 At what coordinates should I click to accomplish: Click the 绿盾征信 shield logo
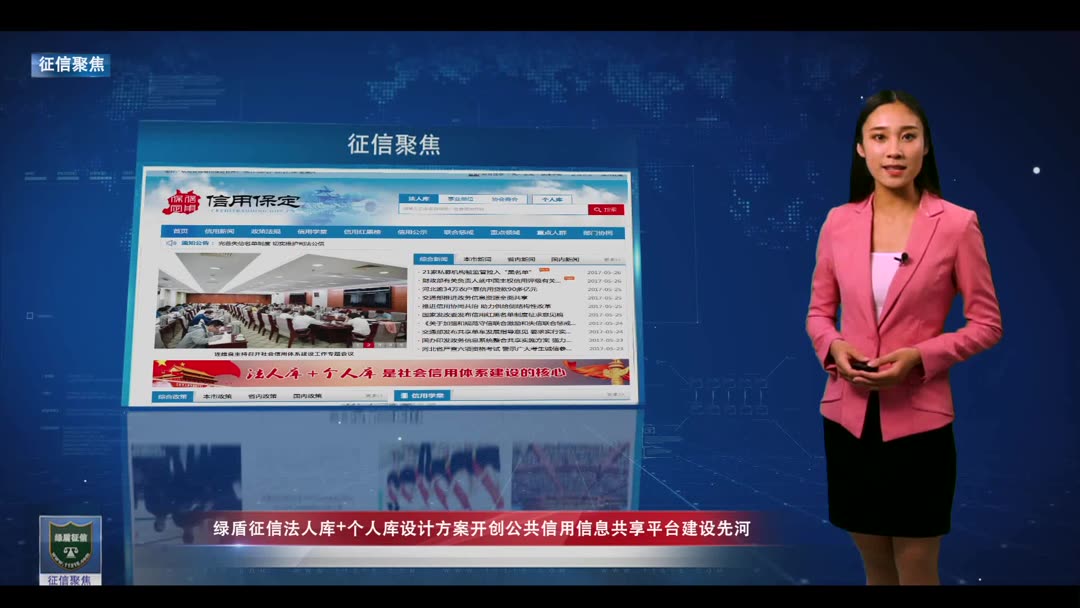[x=69, y=543]
